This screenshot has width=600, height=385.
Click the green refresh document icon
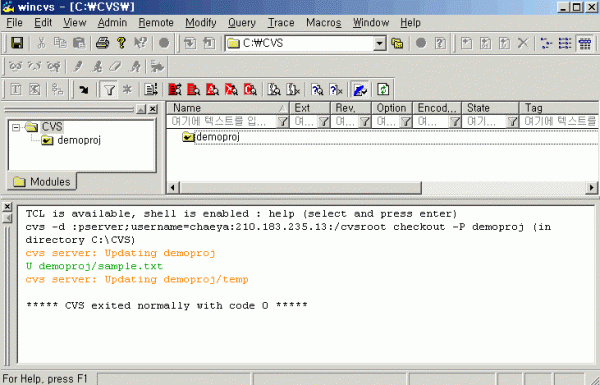pos(383,90)
